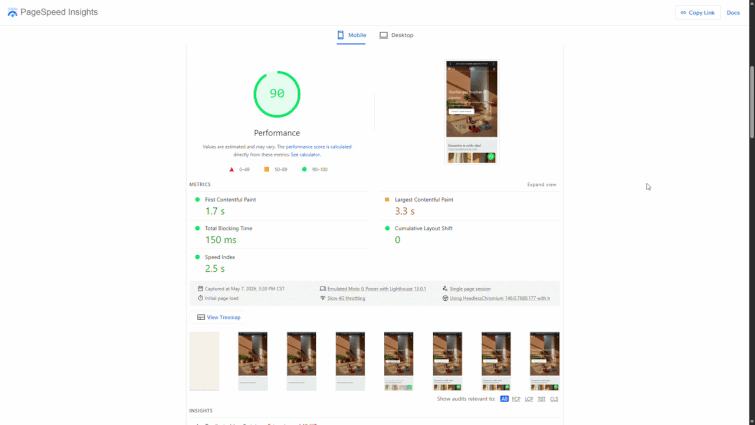
Task: Open Emulated Moto G Power with Lighthouse link
Action: (x=377, y=289)
